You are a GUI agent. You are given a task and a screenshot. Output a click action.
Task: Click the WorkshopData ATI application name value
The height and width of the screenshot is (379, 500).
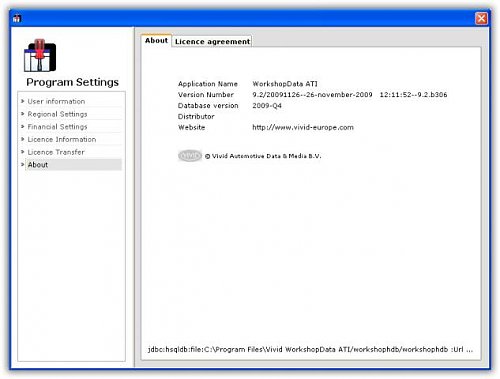tap(285, 84)
